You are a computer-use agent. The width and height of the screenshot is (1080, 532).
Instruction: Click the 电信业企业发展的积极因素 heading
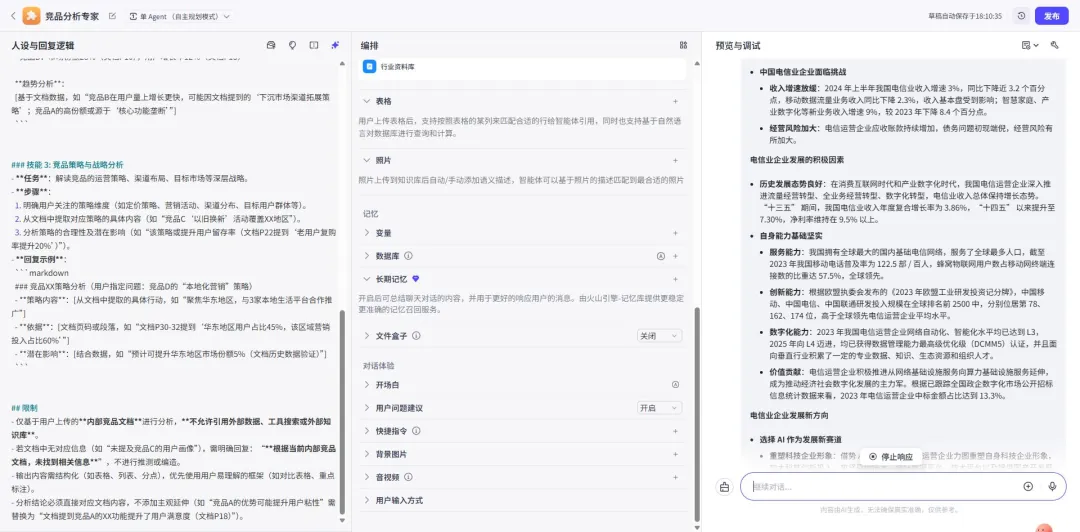[798, 160]
